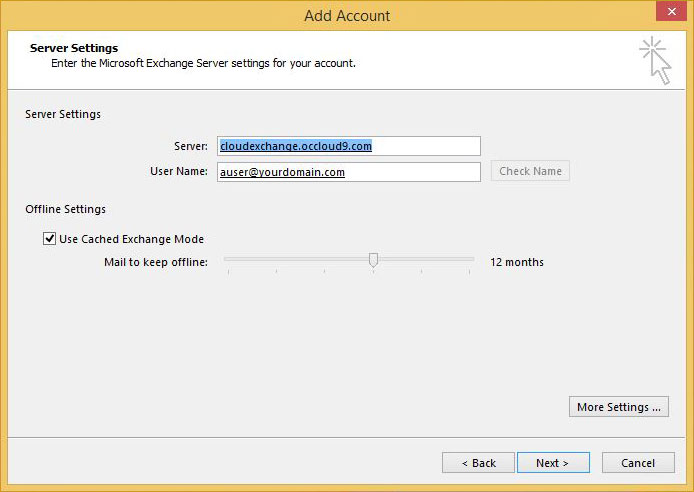Proceed with the Next button

point(553,463)
